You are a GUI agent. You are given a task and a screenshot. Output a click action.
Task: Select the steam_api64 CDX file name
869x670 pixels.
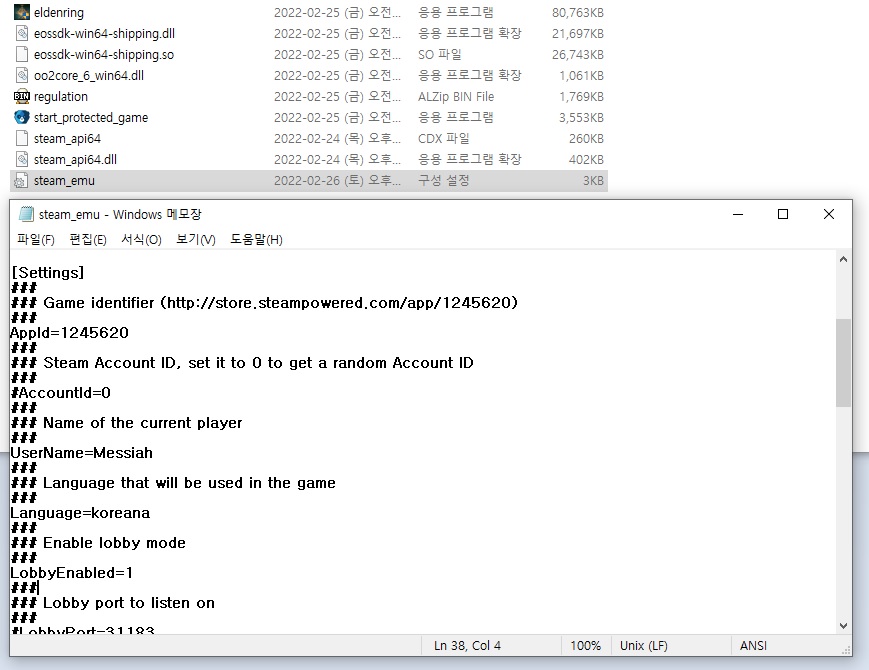67,139
